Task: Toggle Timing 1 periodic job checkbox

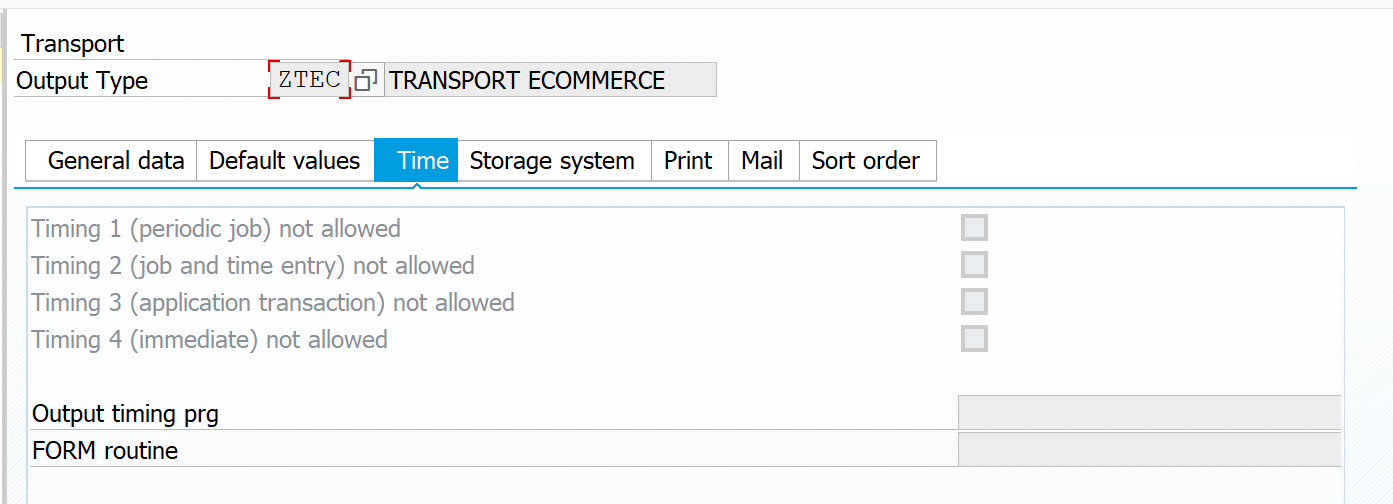Action: pos(974,228)
